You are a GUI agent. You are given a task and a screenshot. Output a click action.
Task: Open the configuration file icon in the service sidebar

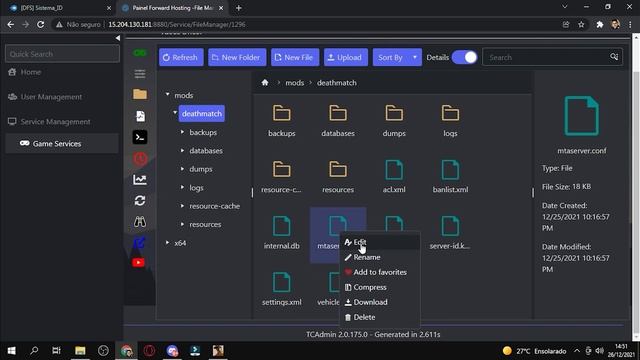click(x=140, y=116)
